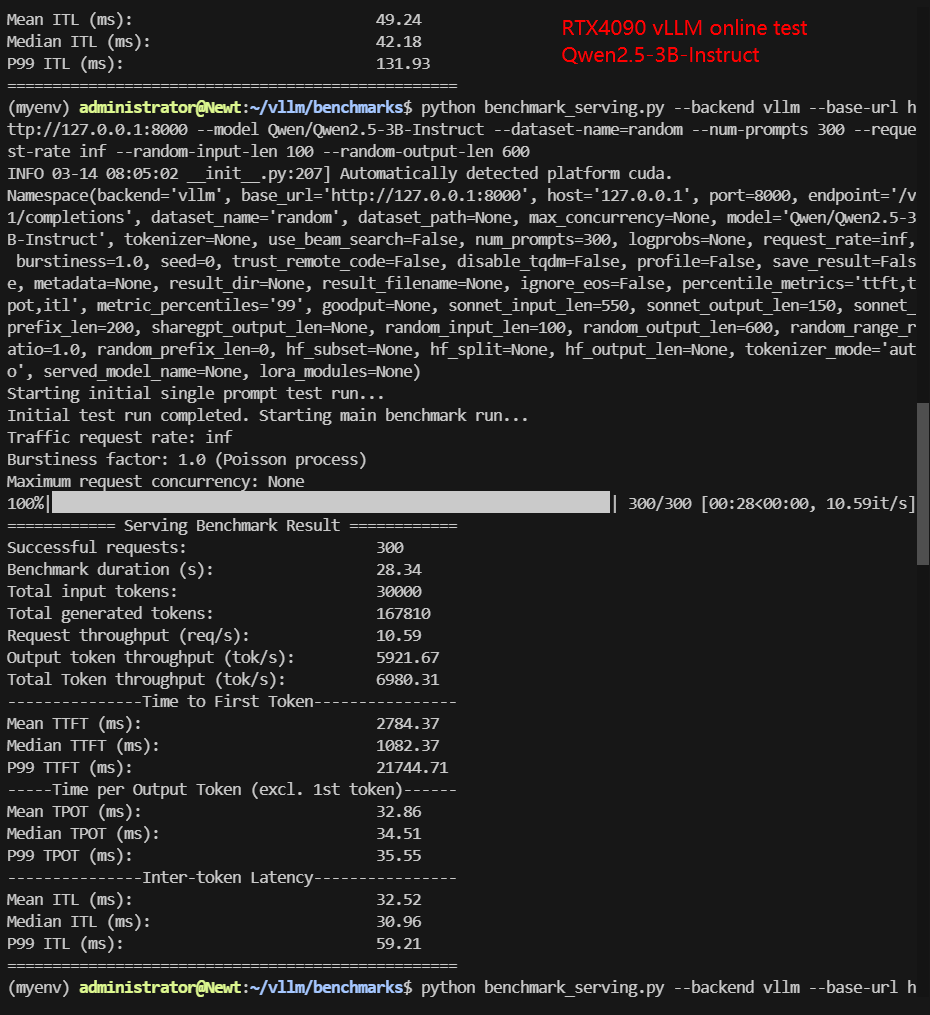This screenshot has height=1015, width=930.
Task: Click the "Burstiness factor: 1.0" output line
Action: point(186,459)
